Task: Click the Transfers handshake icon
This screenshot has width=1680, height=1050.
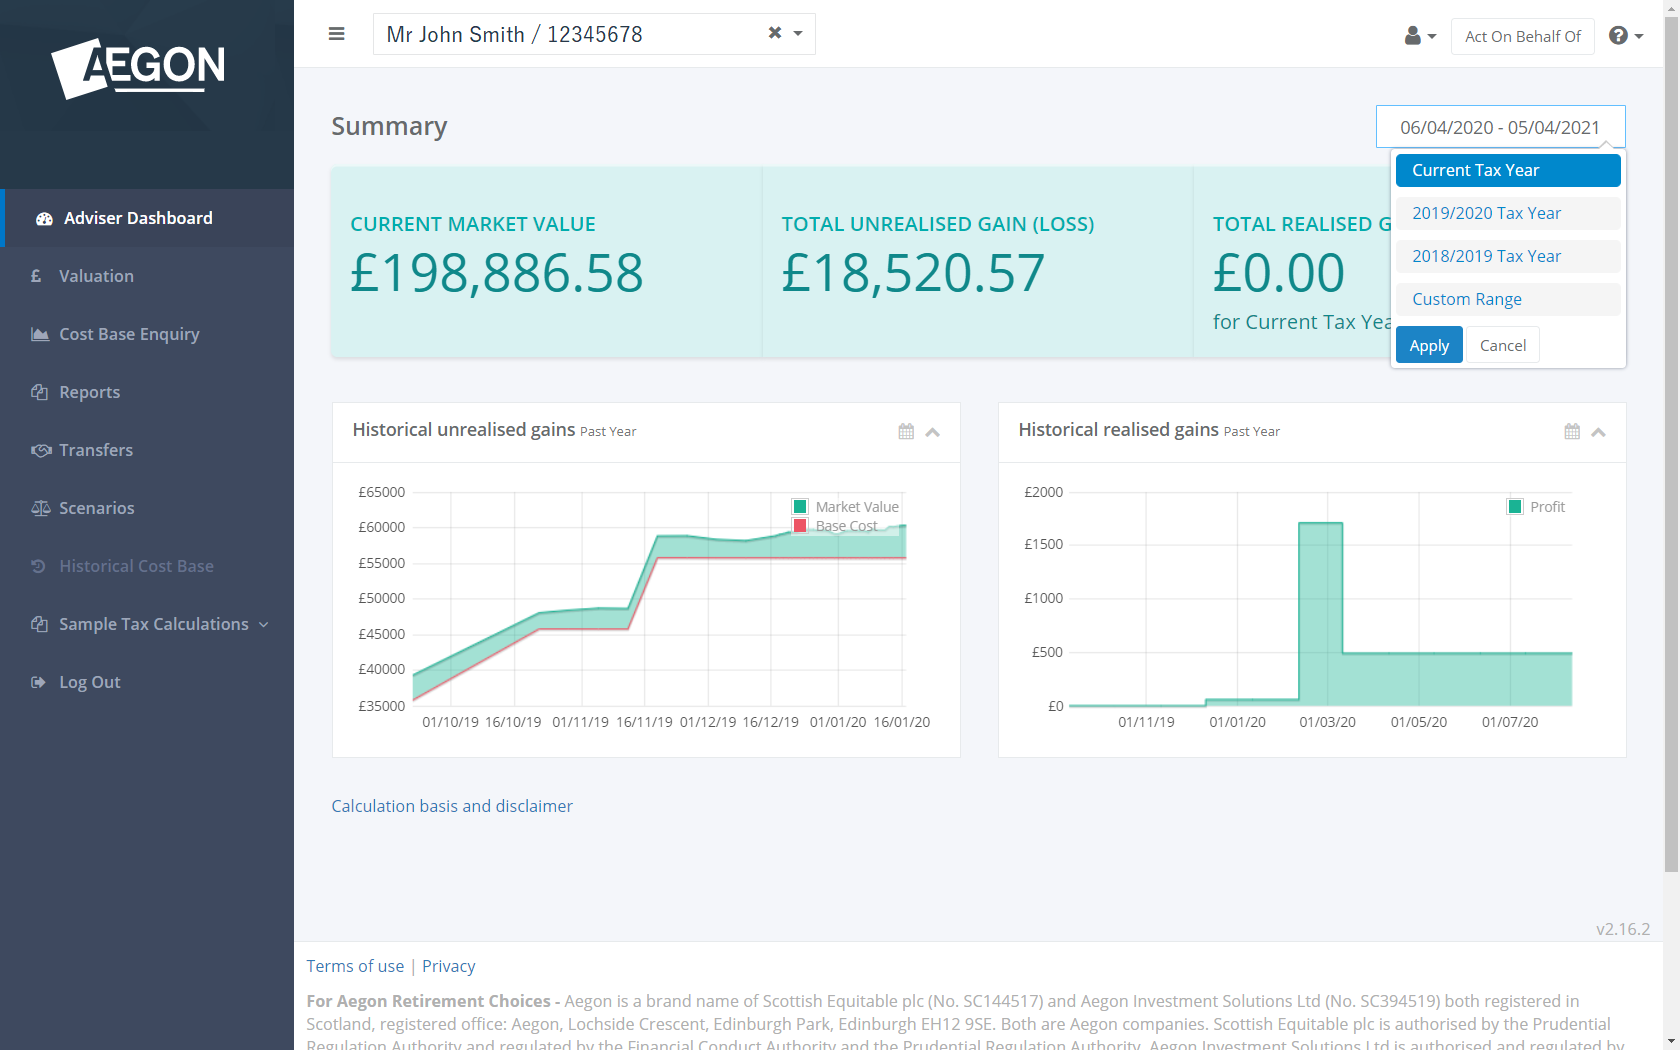Action: [41, 450]
